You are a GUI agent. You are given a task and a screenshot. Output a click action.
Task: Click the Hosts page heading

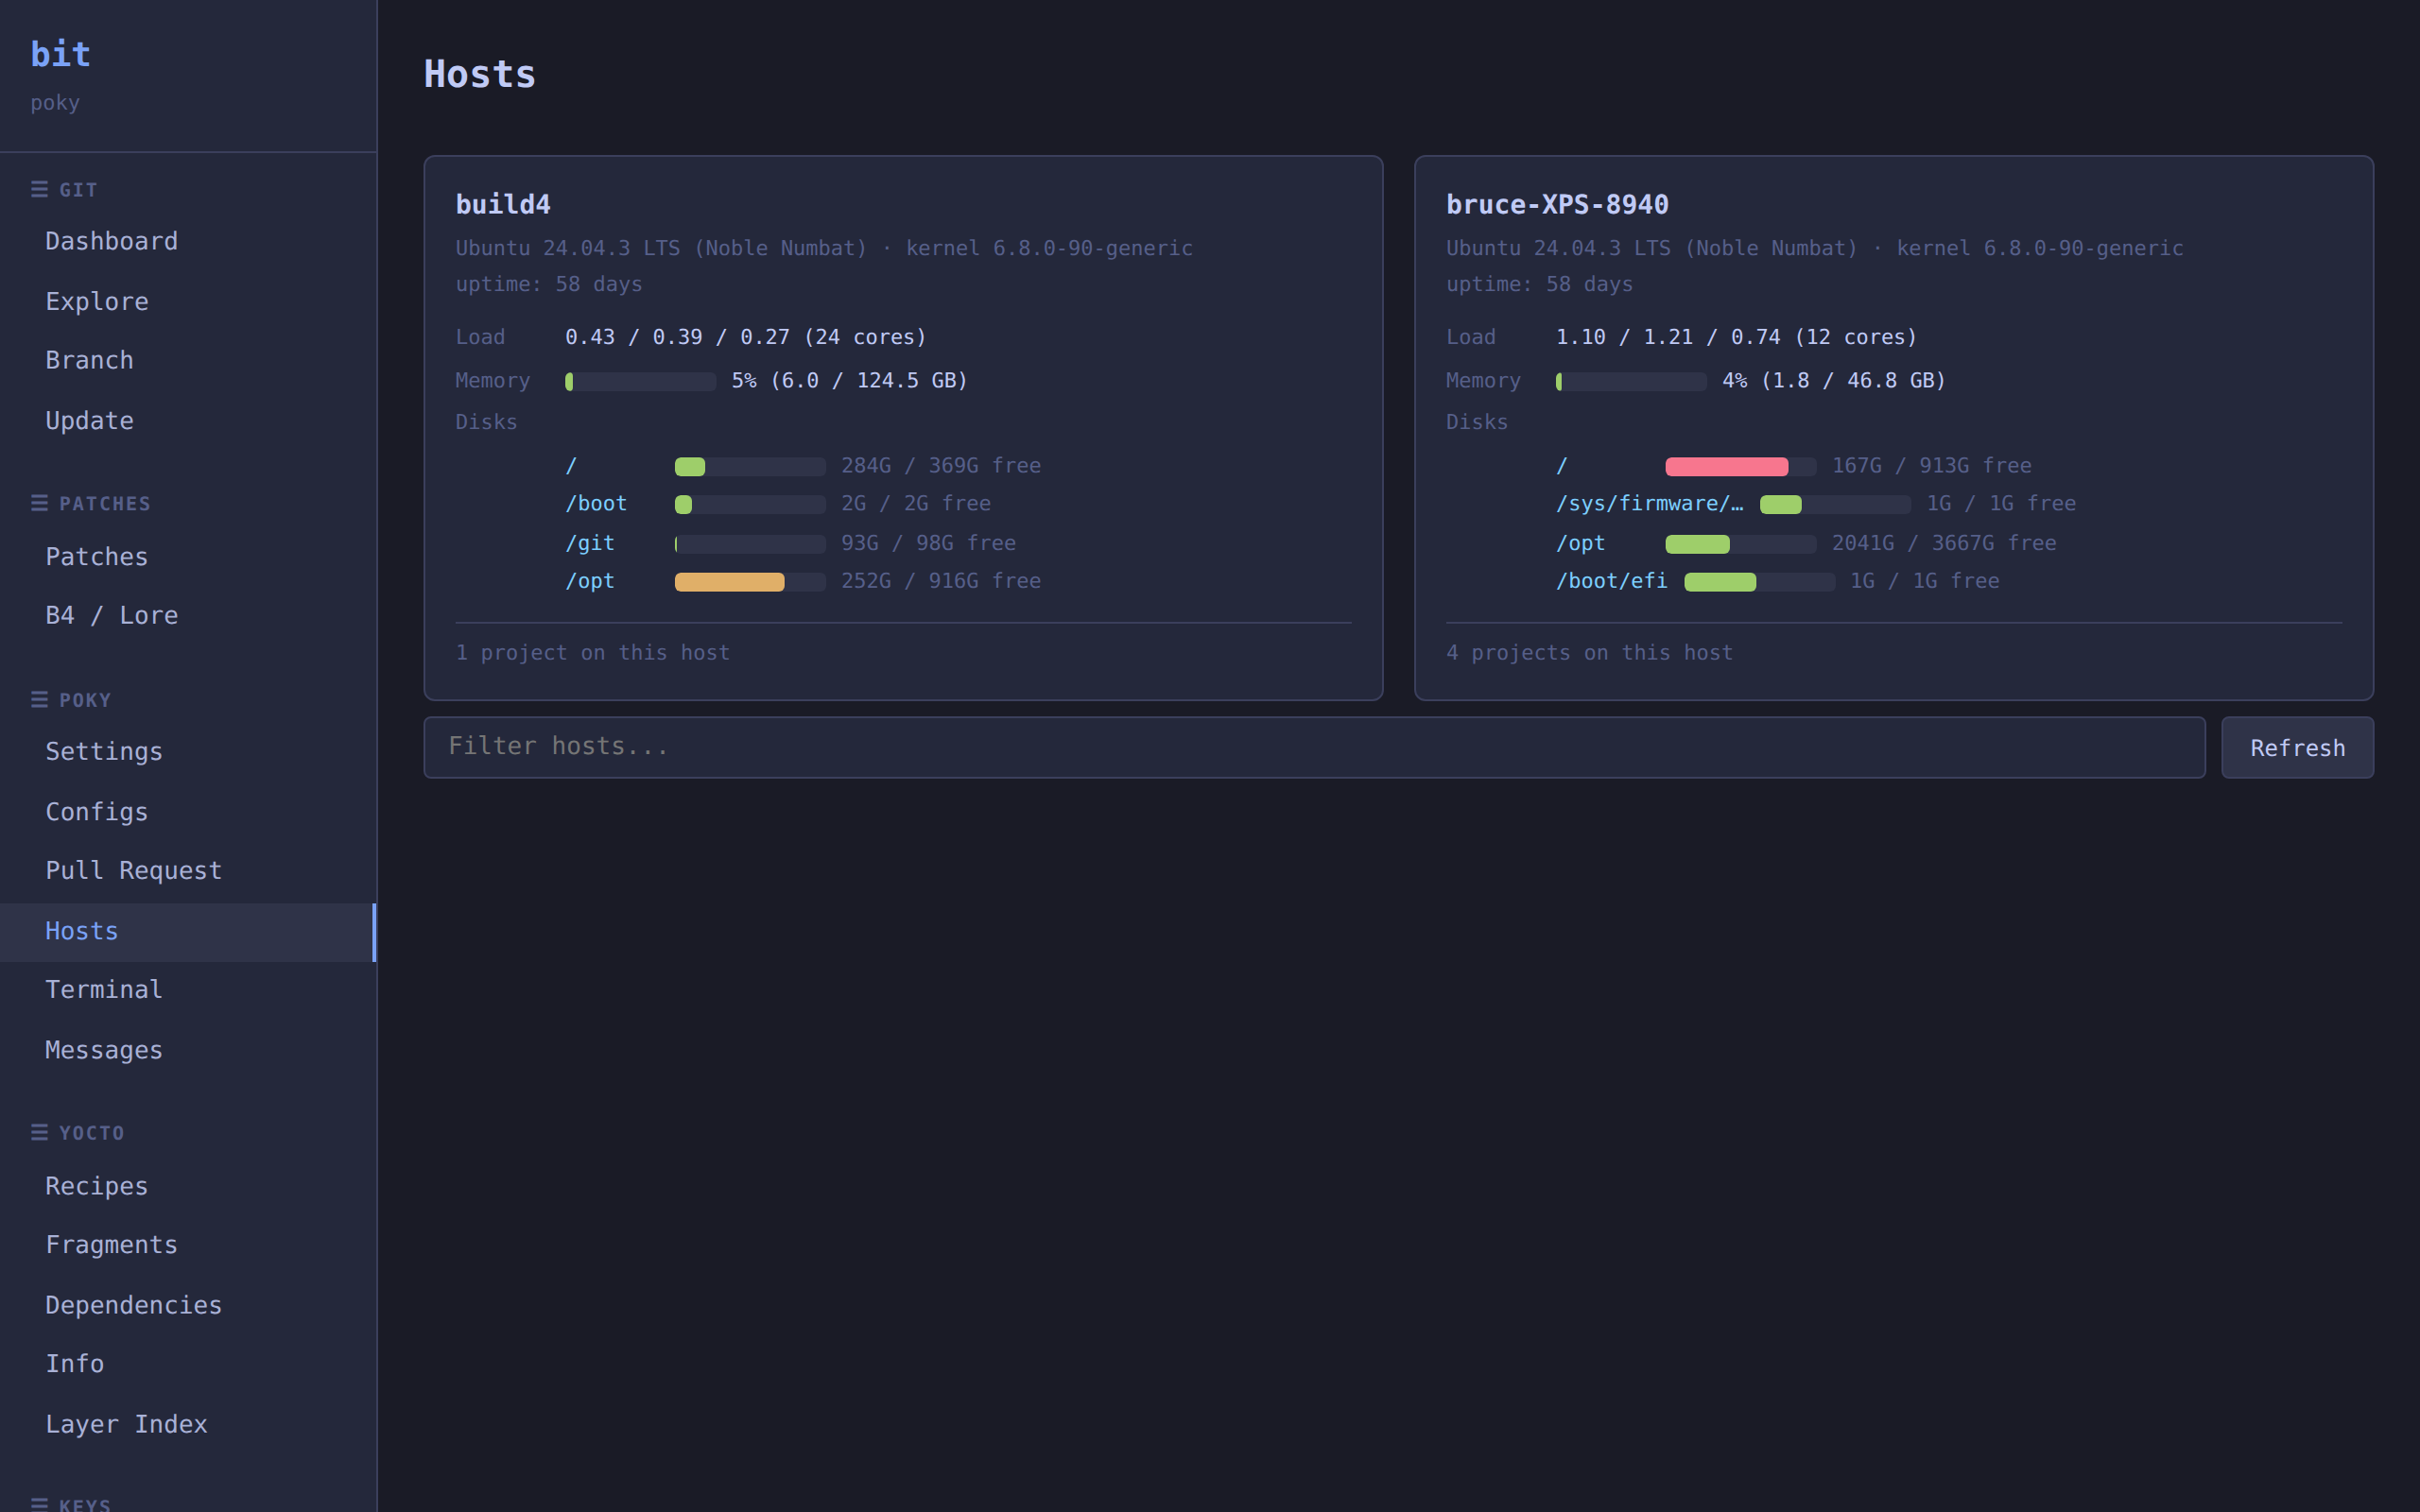coord(480,75)
